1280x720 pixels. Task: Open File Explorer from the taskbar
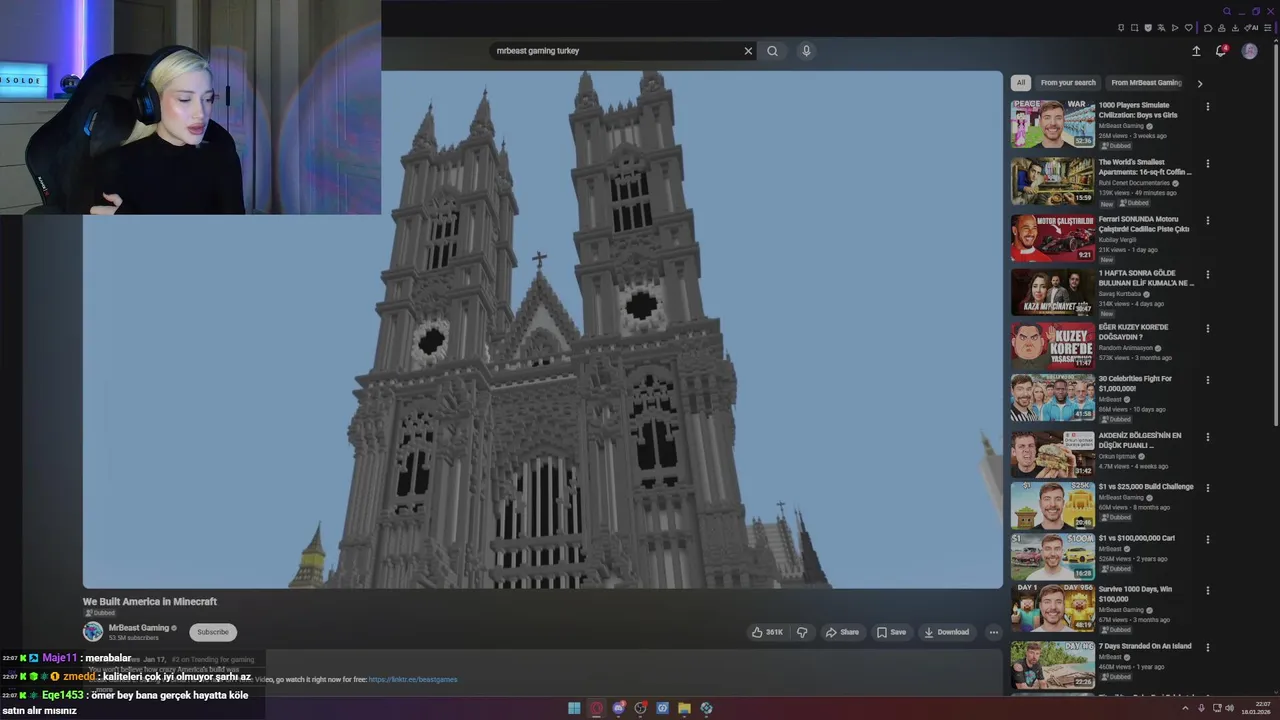point(684,708)
